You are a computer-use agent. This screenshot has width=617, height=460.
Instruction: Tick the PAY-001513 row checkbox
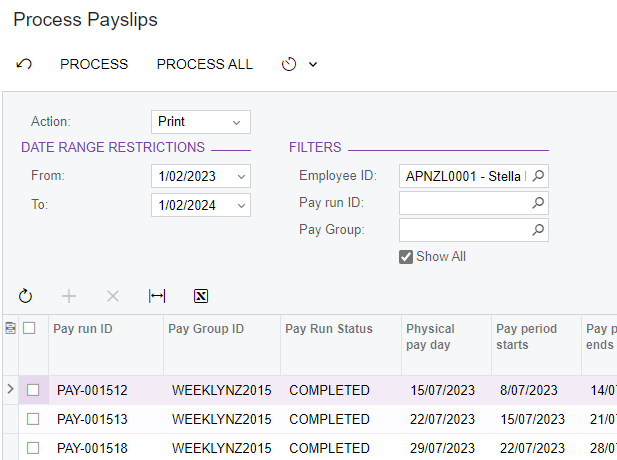pos(33,419)
